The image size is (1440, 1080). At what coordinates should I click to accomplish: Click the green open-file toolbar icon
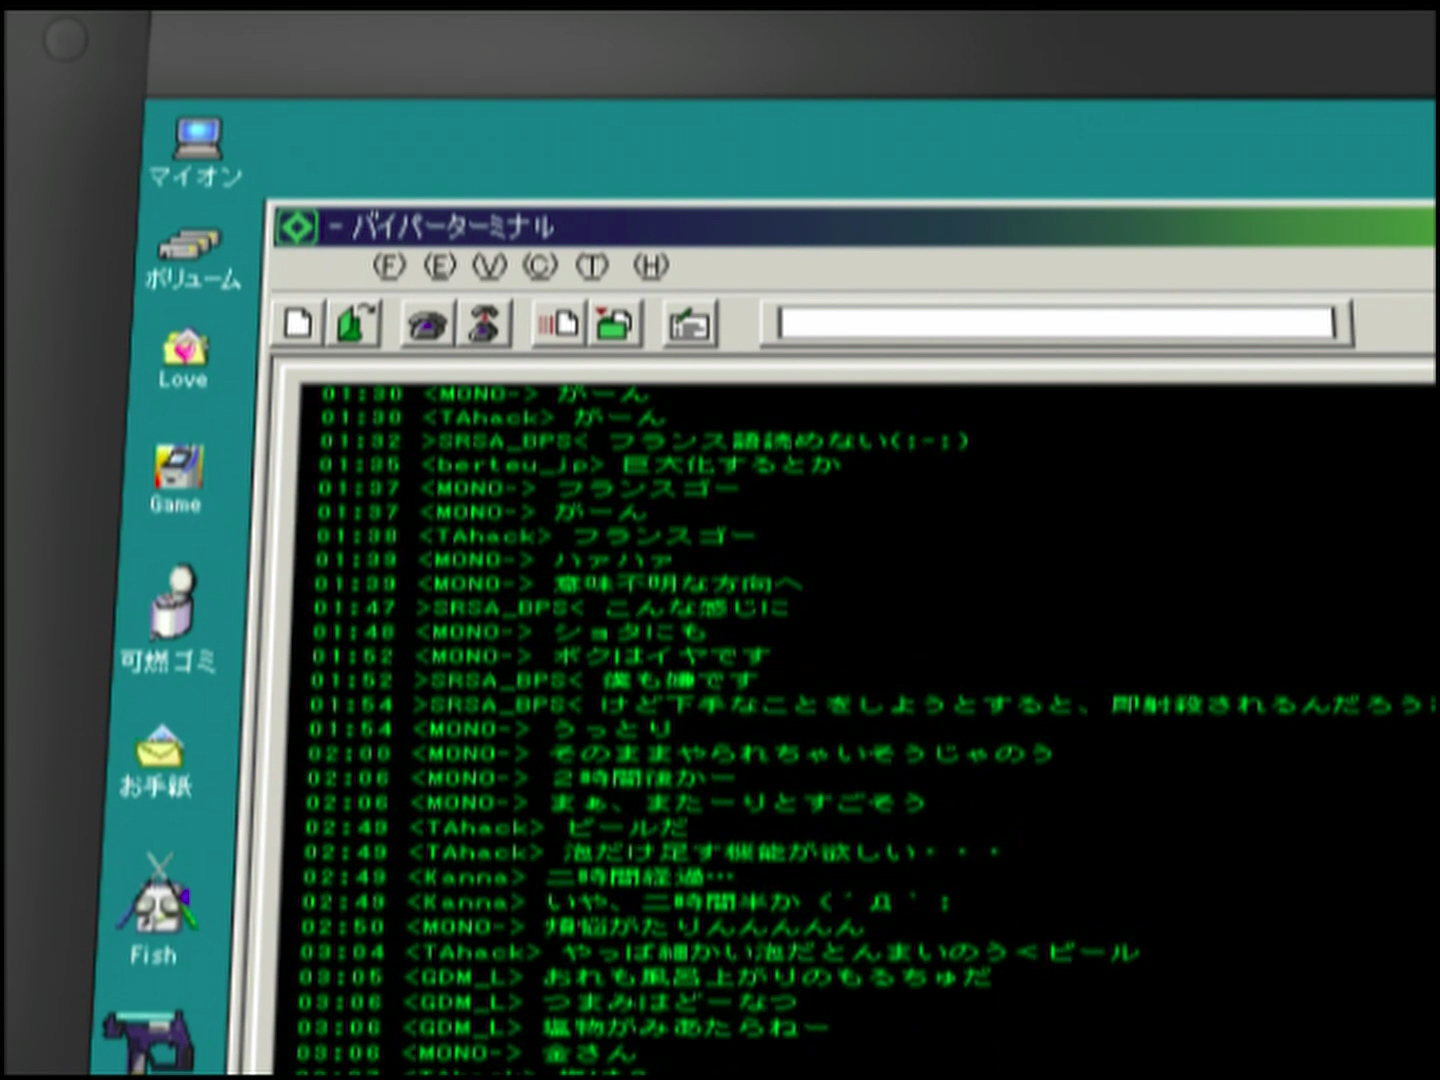coord(355,324)
